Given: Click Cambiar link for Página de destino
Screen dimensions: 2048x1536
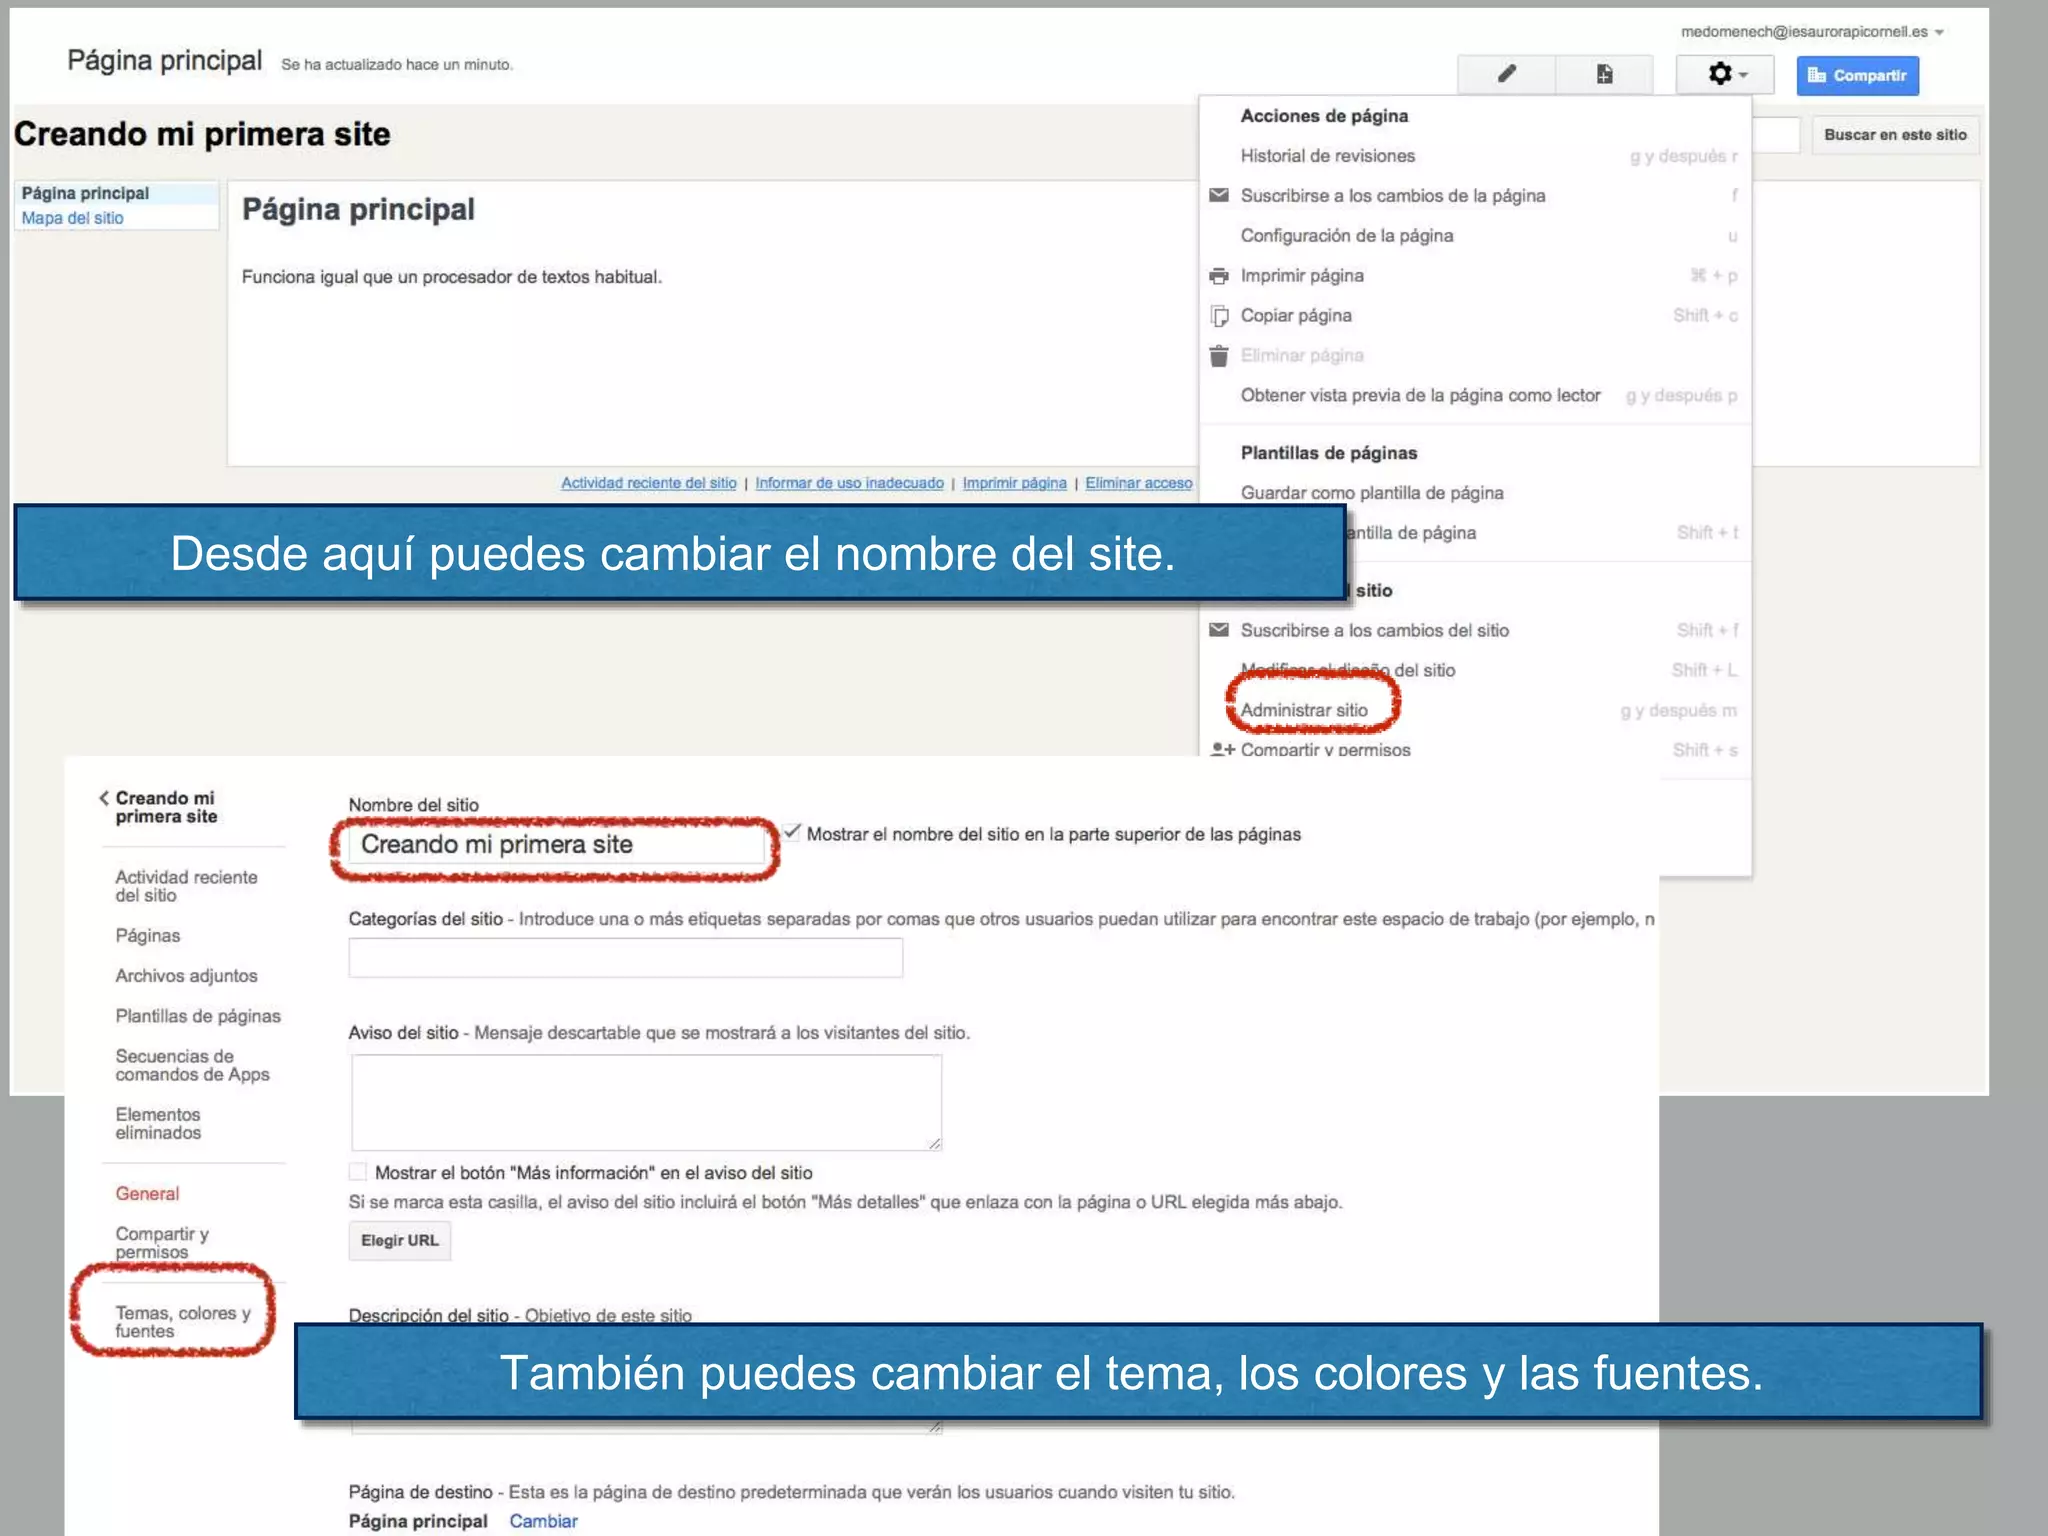Looking at the screenshot, I should (x=543, y=1521).
